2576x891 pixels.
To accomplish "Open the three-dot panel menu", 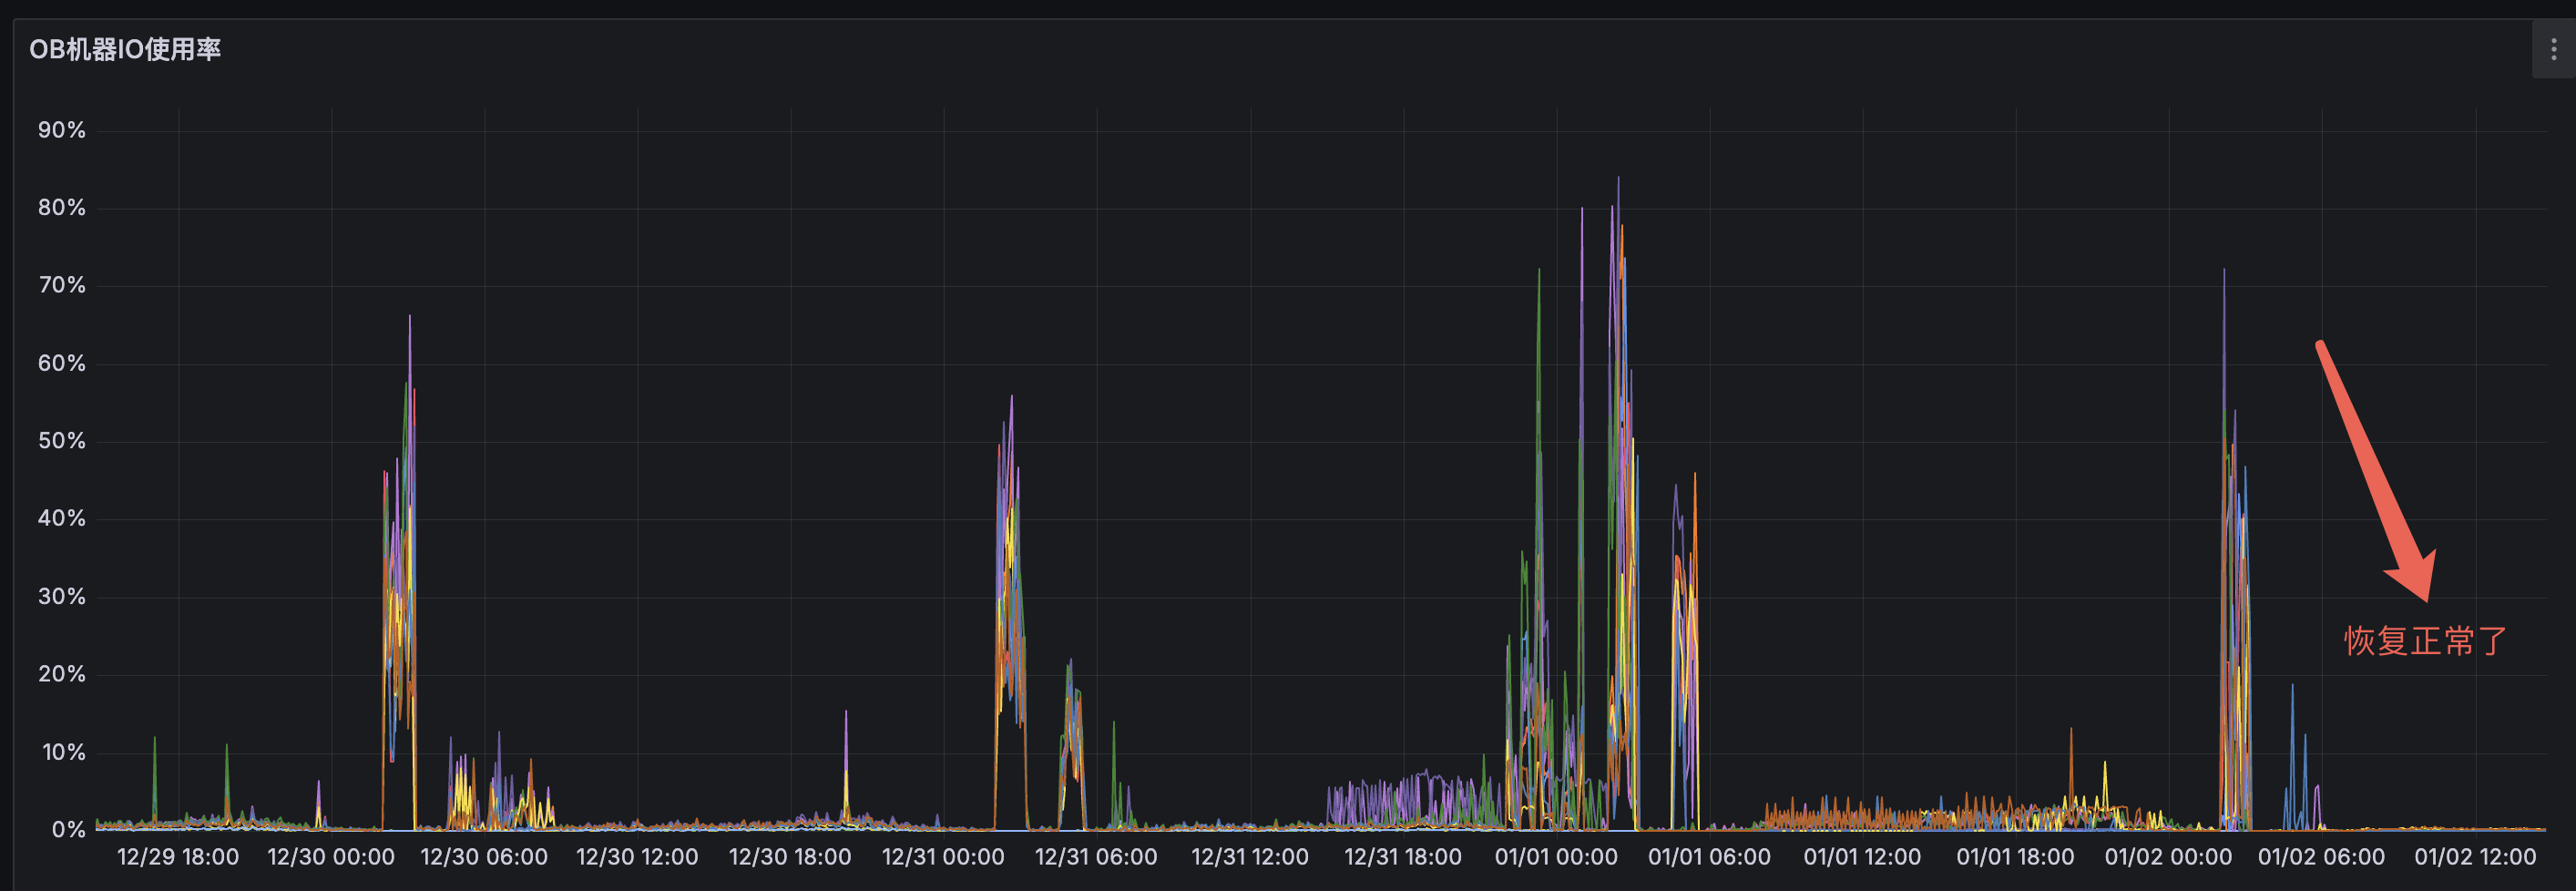I will pos(2553,49).
